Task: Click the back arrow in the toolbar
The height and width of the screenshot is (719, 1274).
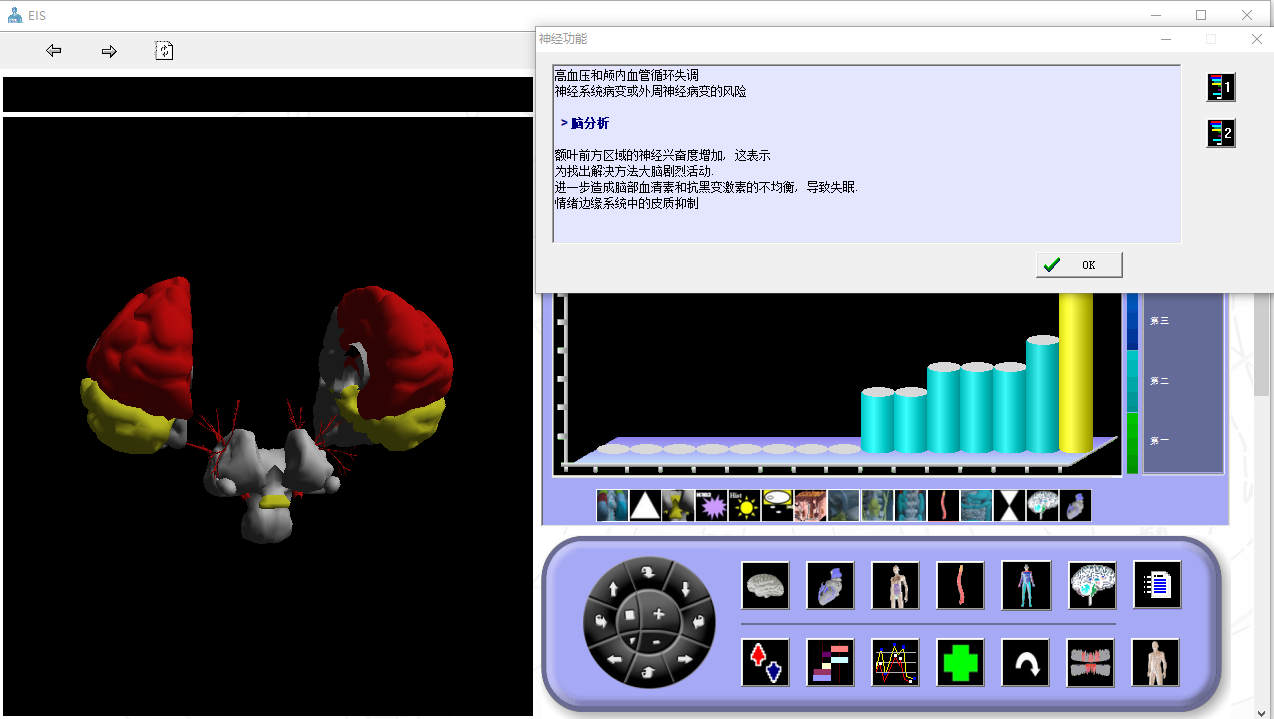Action: pos(54,51)
